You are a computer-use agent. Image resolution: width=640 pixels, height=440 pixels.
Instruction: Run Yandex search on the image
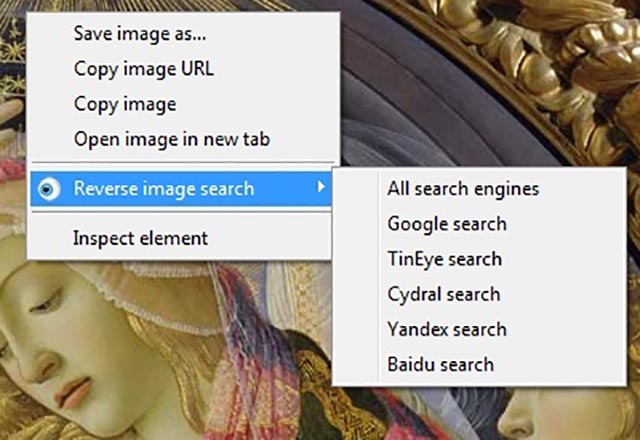coord(479,329)
